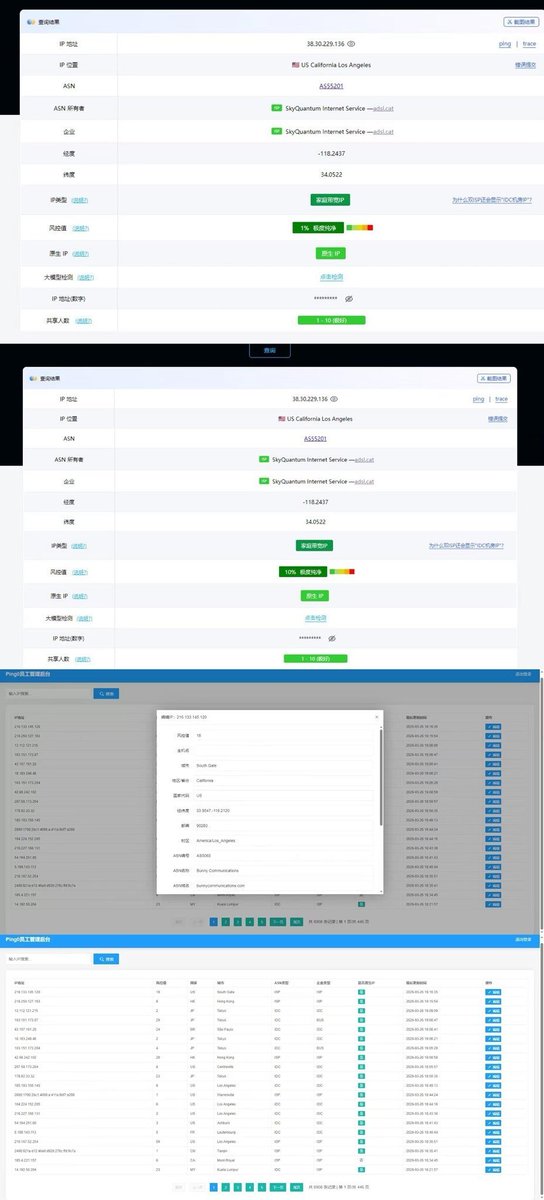Go to page 5 in the unobscured admin pagination
The width and height of the screenshot is (544, 1200).
point(262,1187)
